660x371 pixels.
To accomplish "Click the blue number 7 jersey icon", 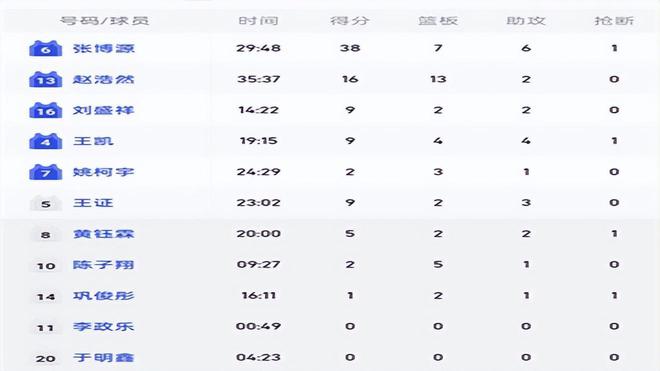I will pos(46,172).
